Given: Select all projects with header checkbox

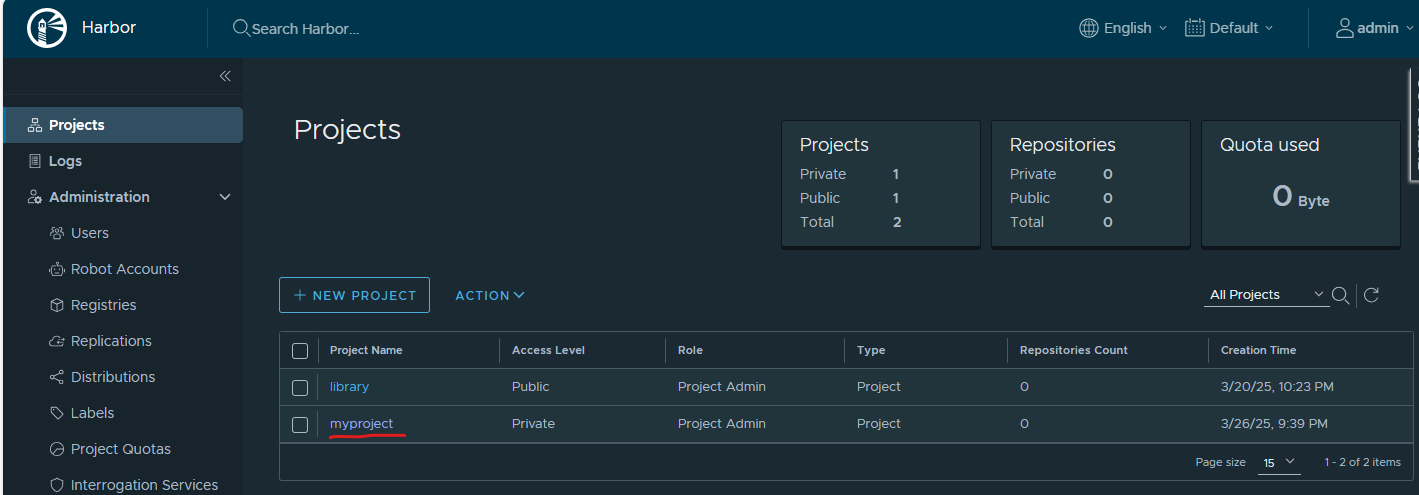Looking at the screenshot, I should [x=300, y=351].
